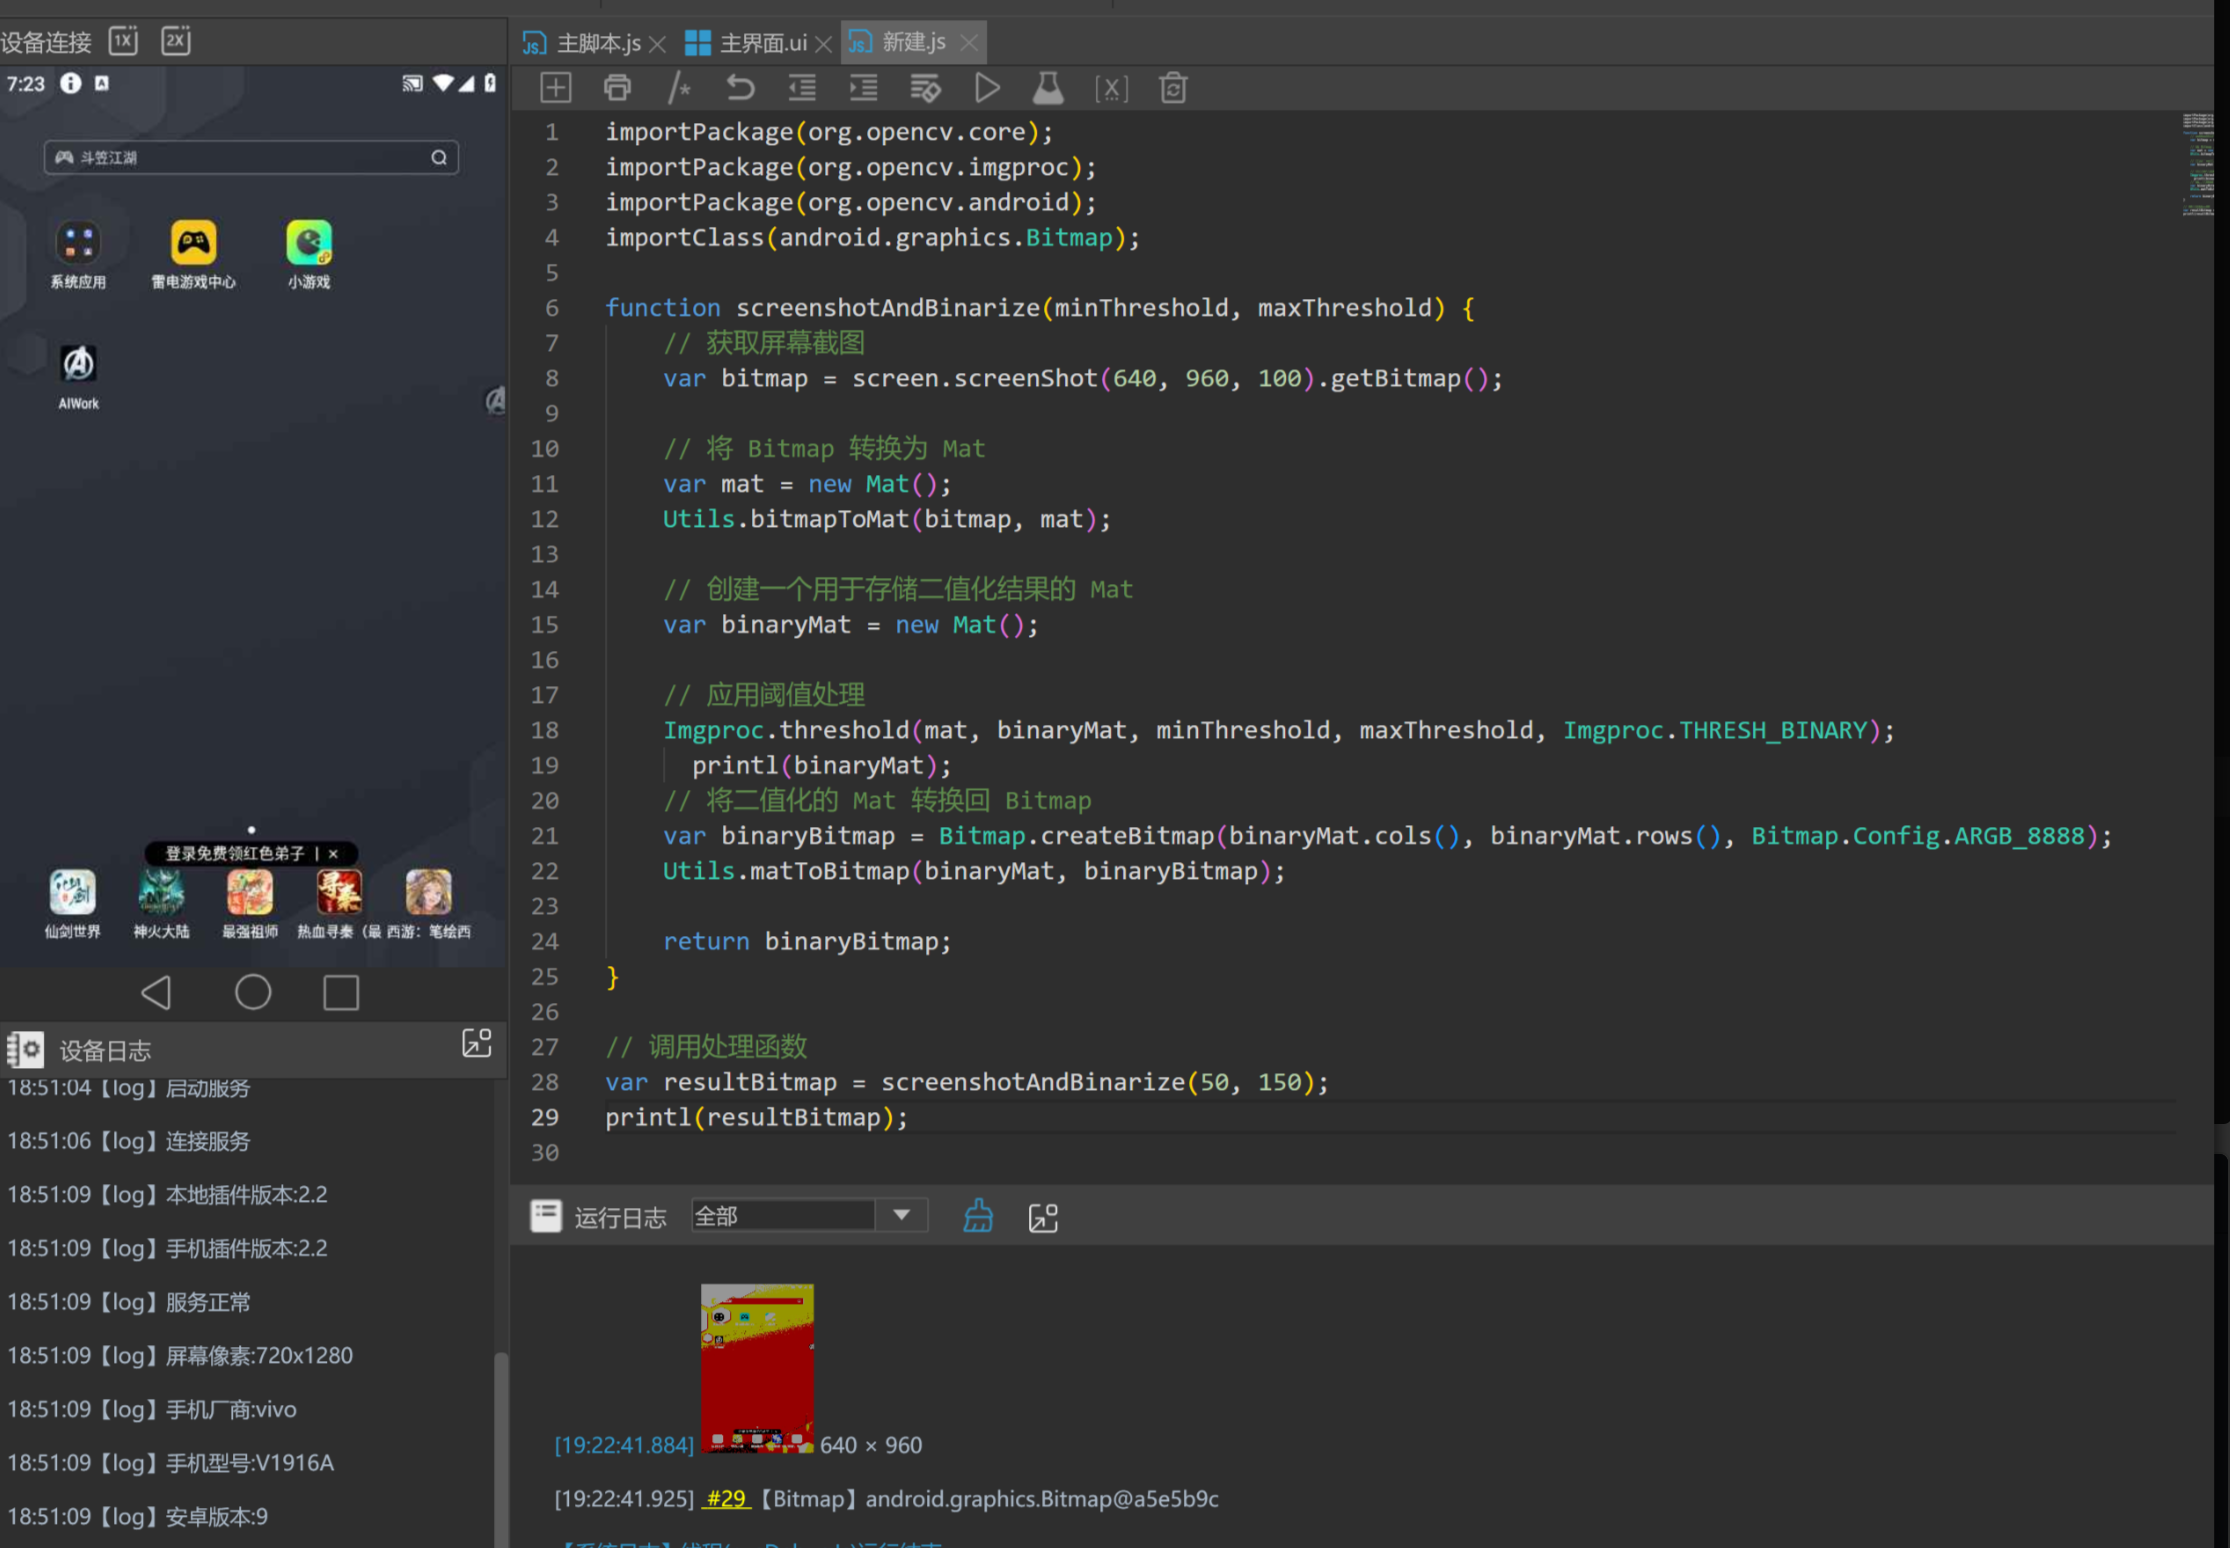Open 最强祖师 game icon

coord(250,891)
